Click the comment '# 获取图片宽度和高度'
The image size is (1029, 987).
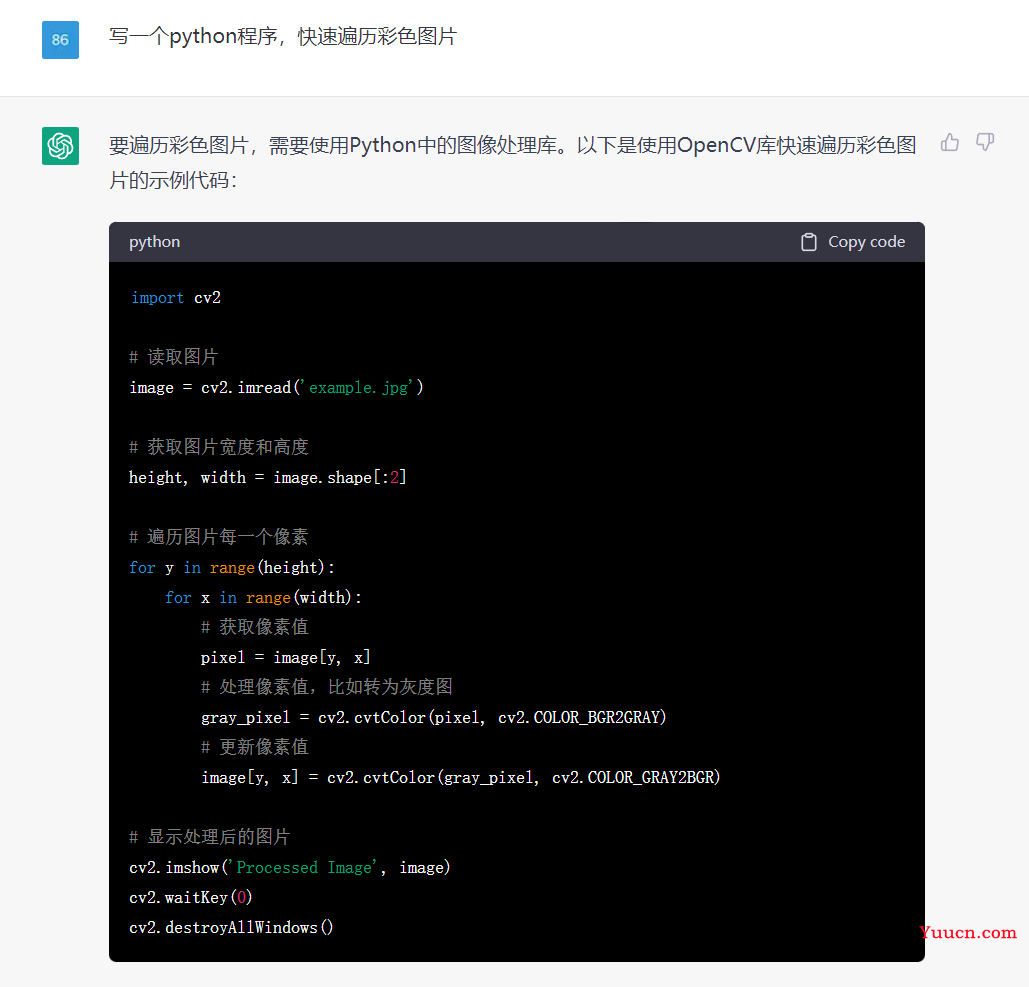click(x=219, y=448)
